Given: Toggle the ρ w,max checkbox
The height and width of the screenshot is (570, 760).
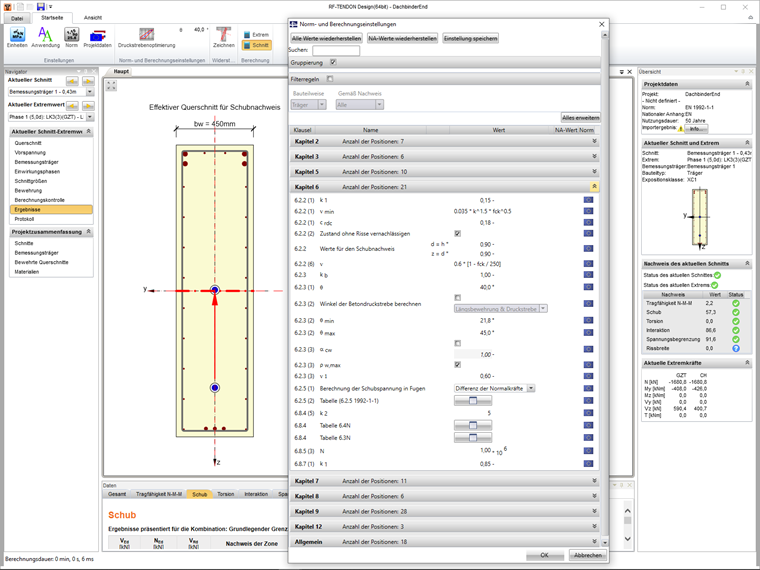Looking at the screenshot, I should tap(458, 364).
